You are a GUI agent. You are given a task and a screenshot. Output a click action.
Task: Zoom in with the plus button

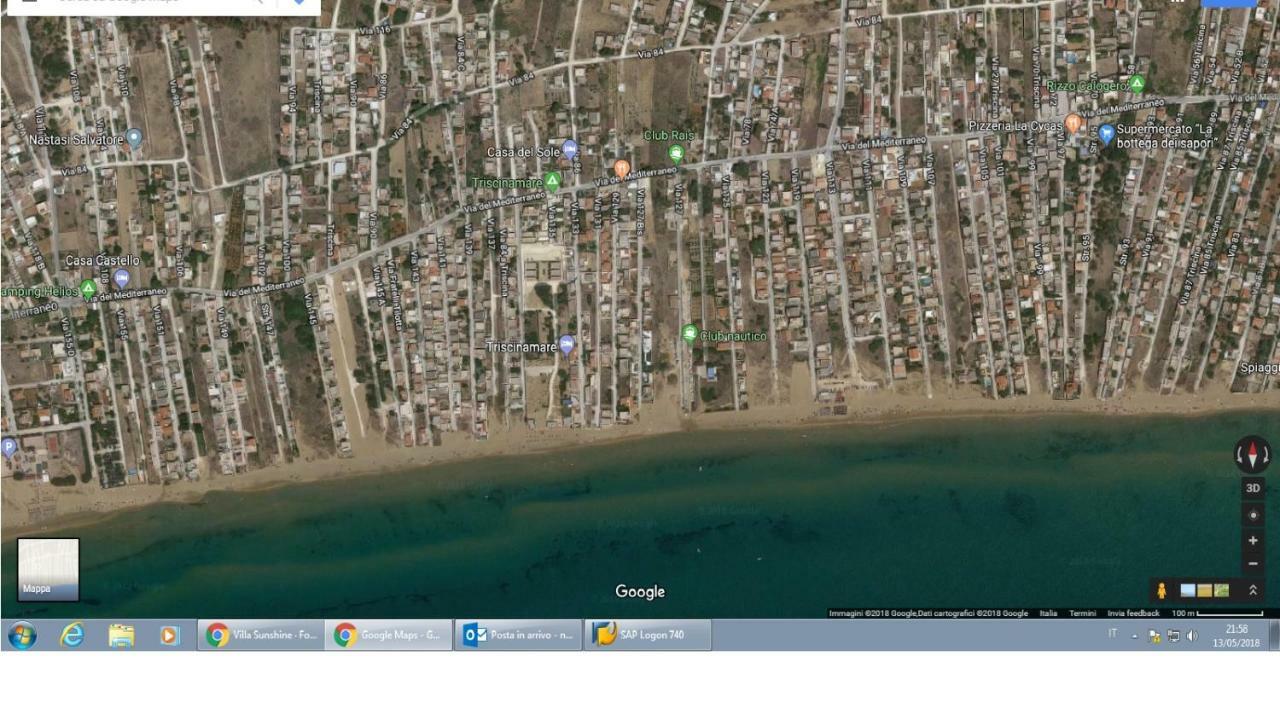pyautogui.click(x=1252, y=540)
